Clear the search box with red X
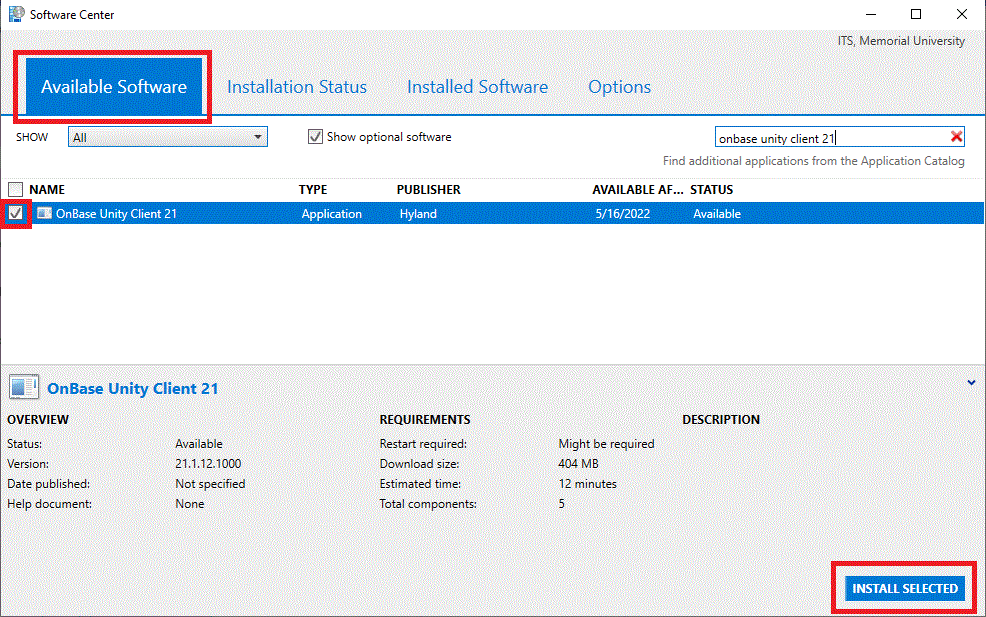Viewport: 986px width, 617px height. pos(956,136)
